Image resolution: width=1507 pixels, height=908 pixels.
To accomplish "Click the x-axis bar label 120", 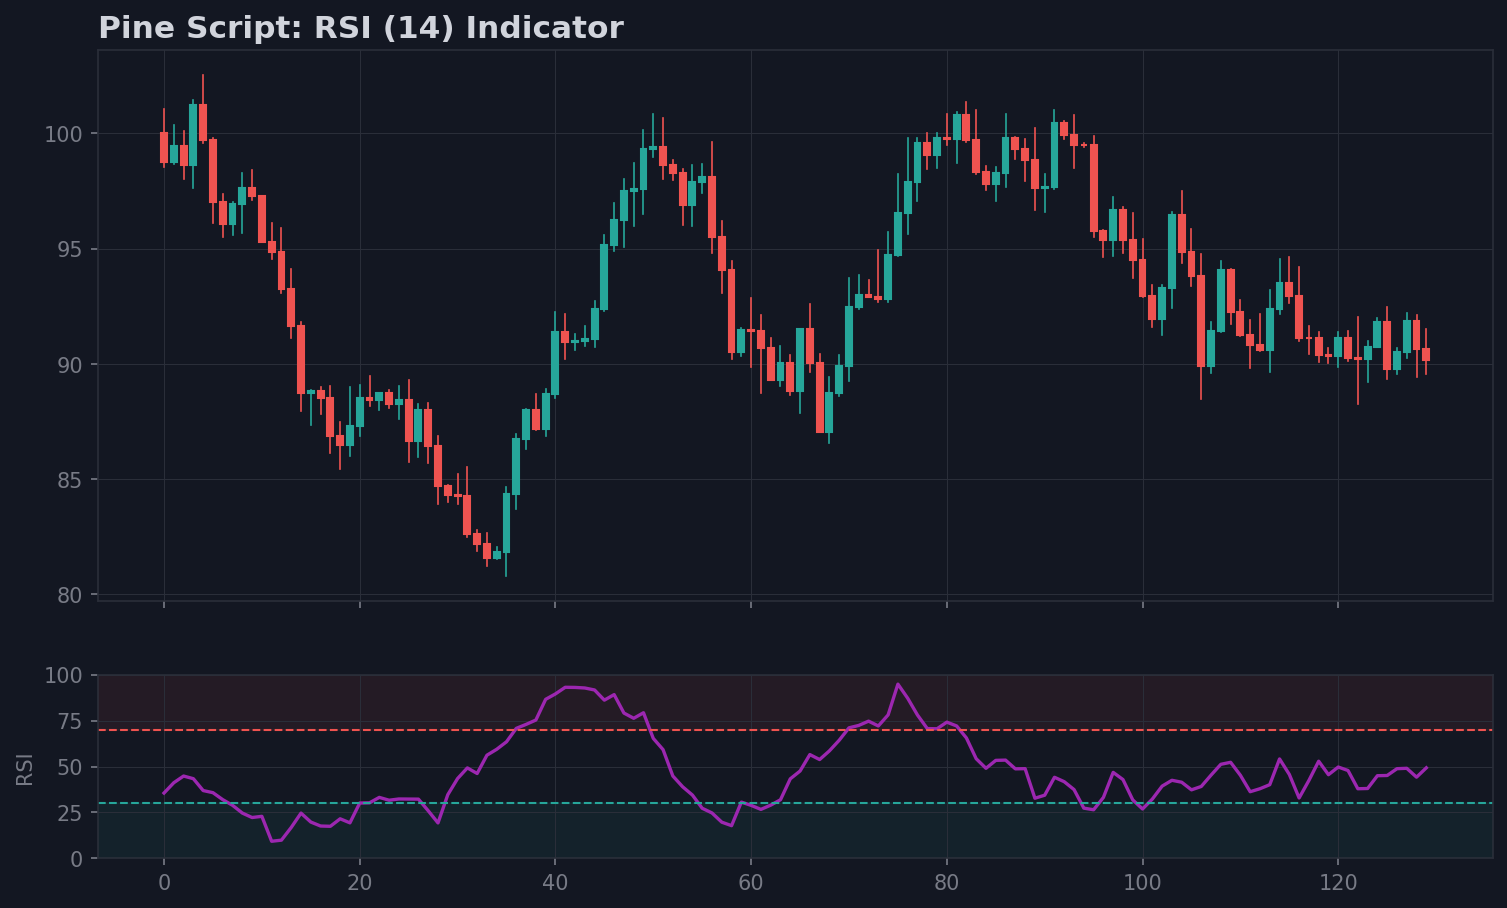I will tap(1338, 883).
